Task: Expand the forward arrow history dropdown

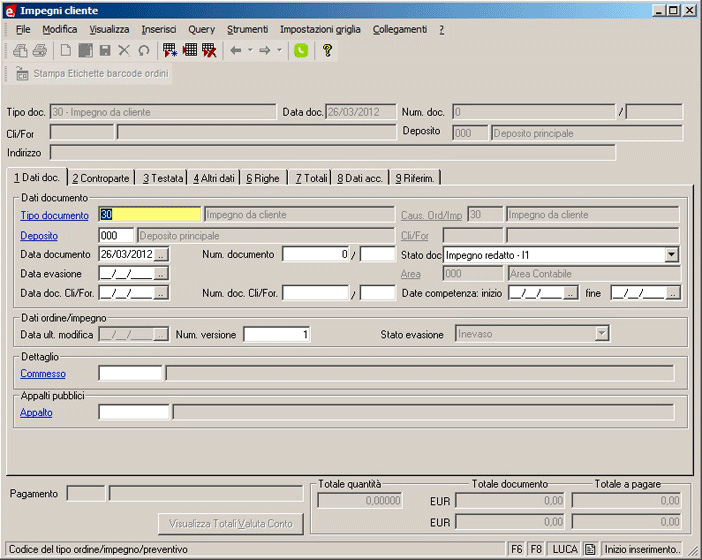Action: point(279,50)
